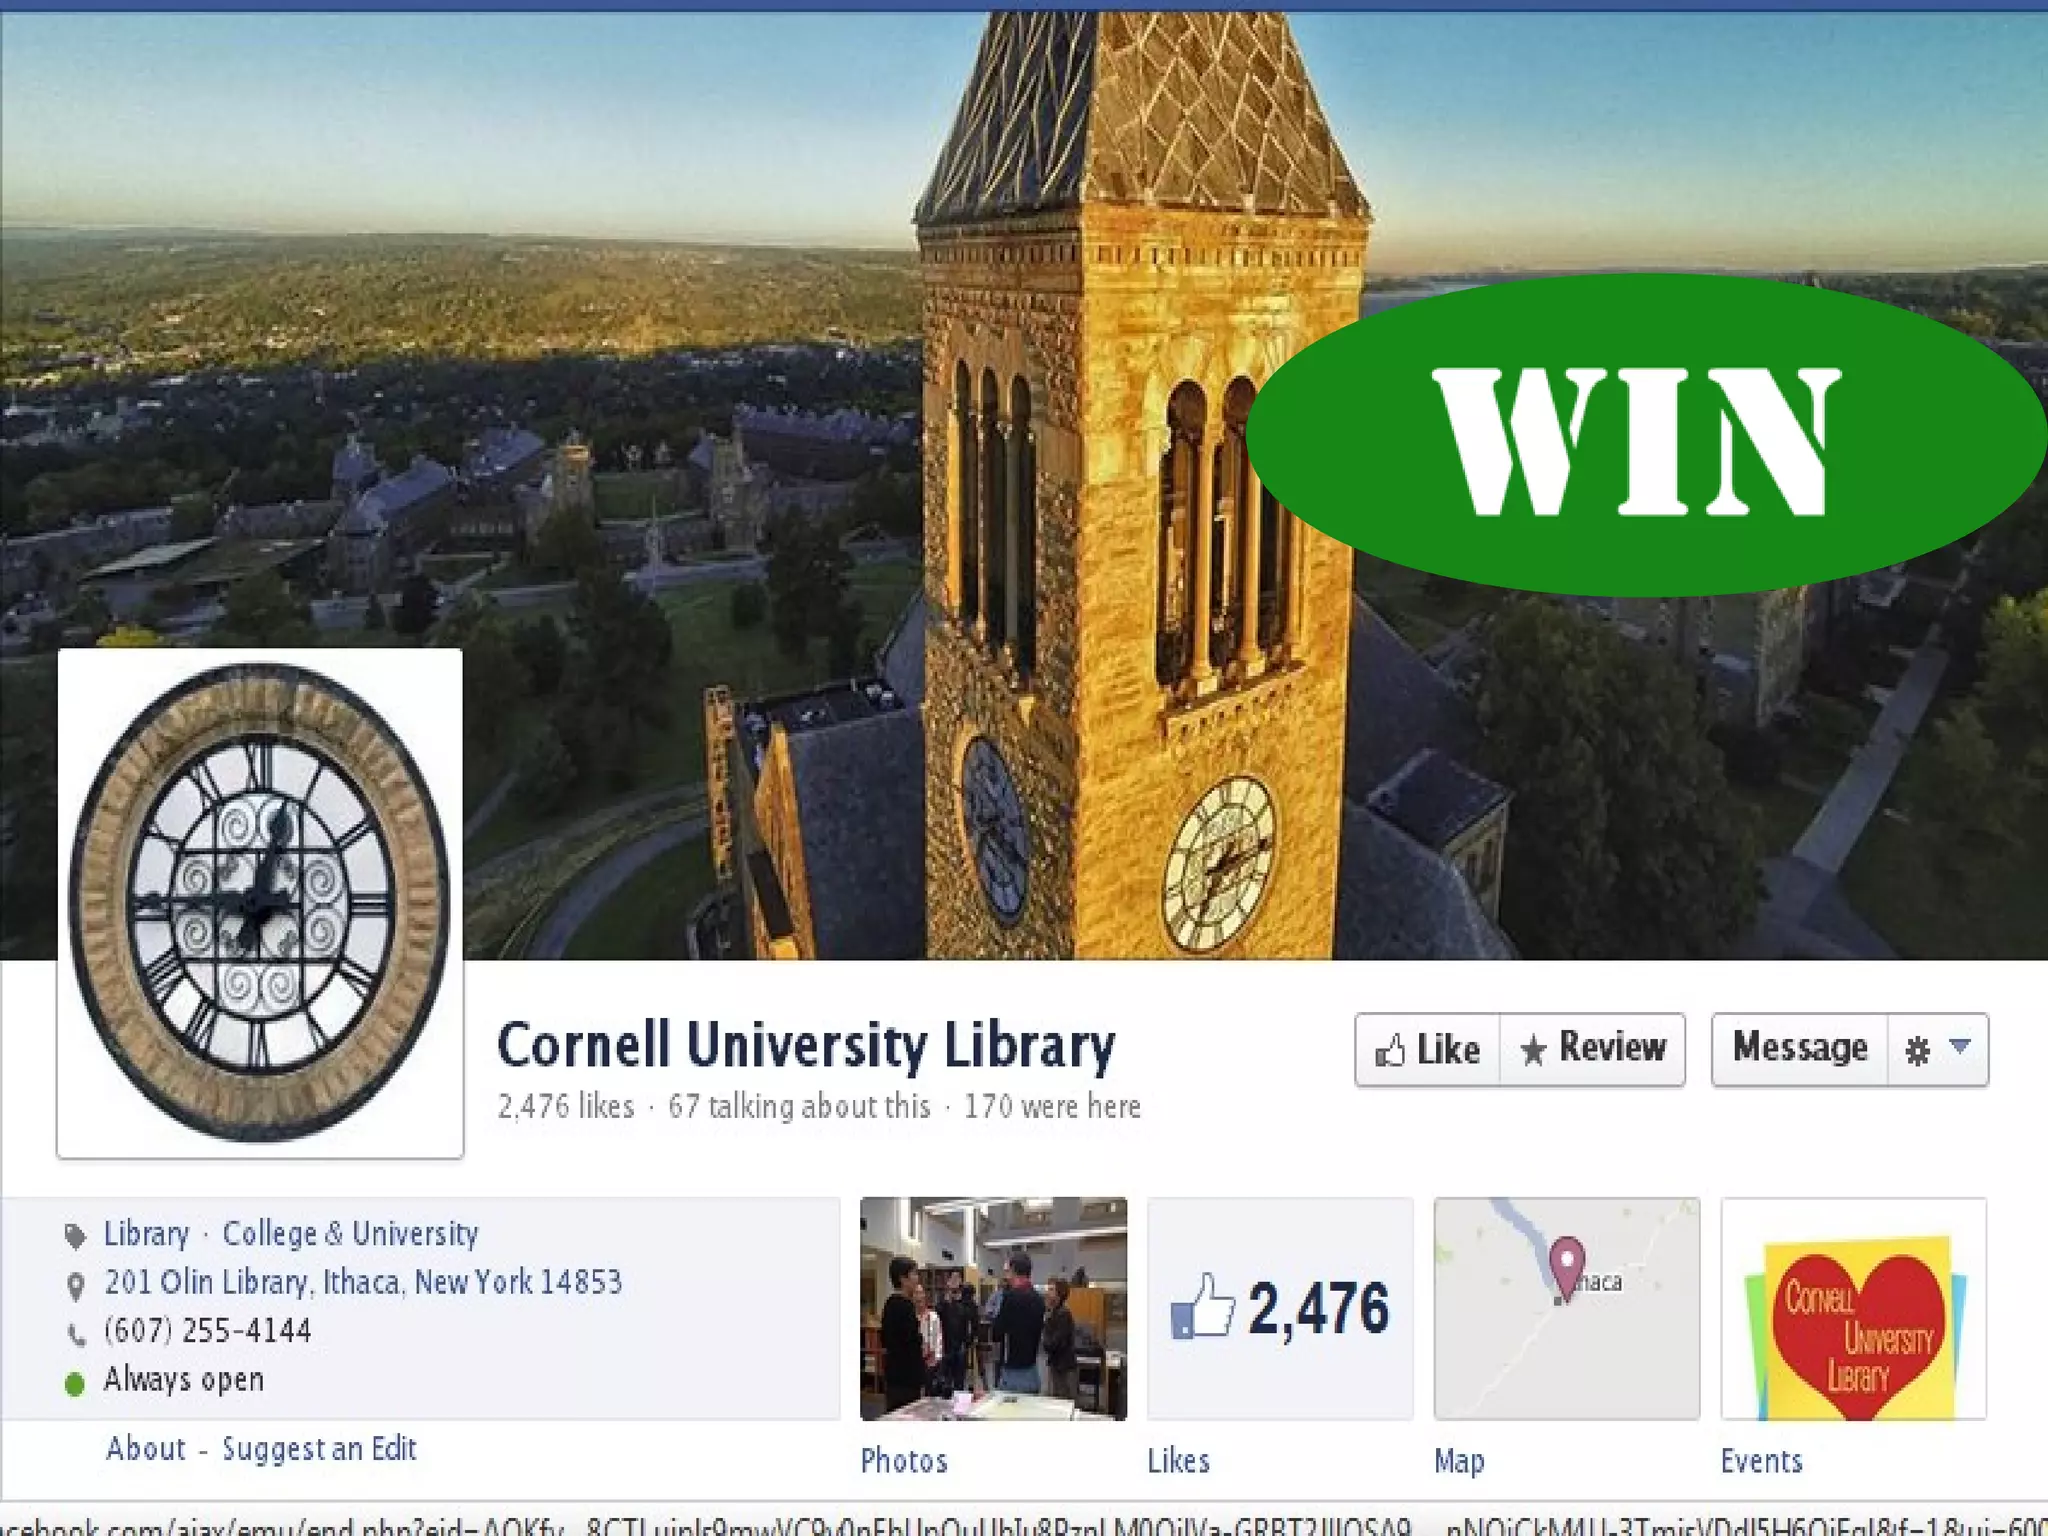Click the clock profile picture
Screen dimensions: 2048x1536
pos(260,903)
